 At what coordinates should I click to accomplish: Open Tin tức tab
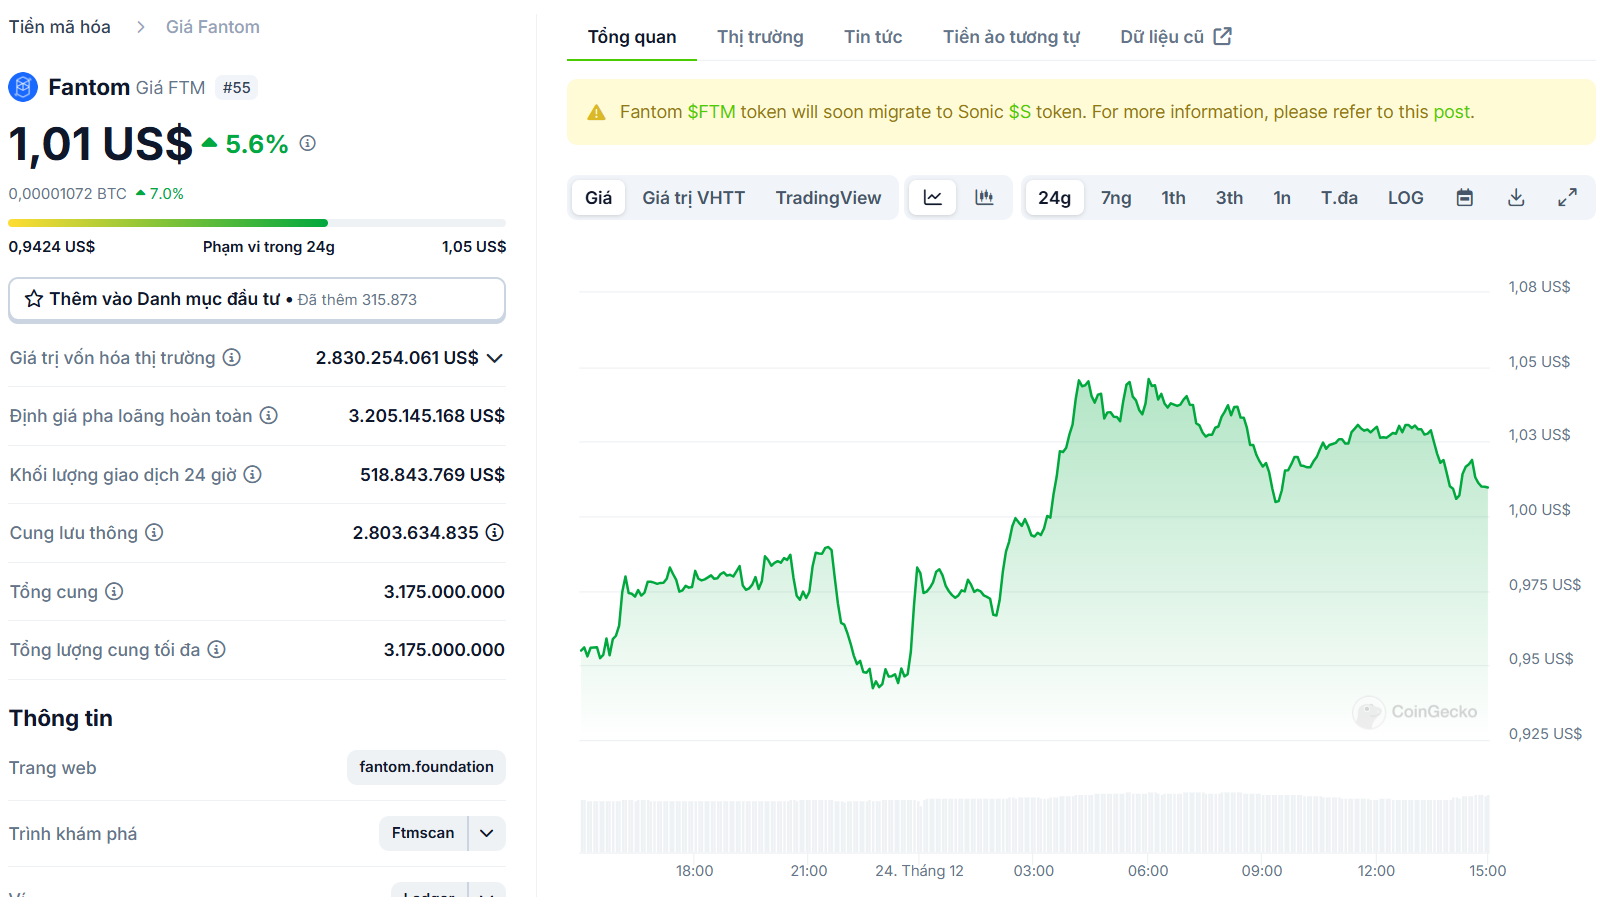(873, 37)
